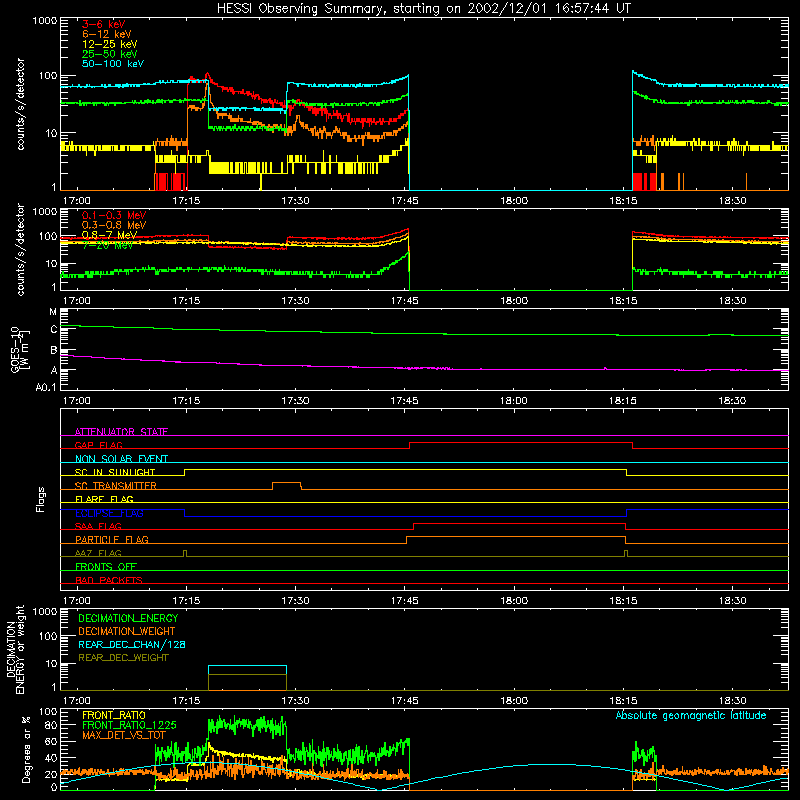Click the HESSI Observing Summary plot title
Screen dimensions: 800x800
pos(424,9)
